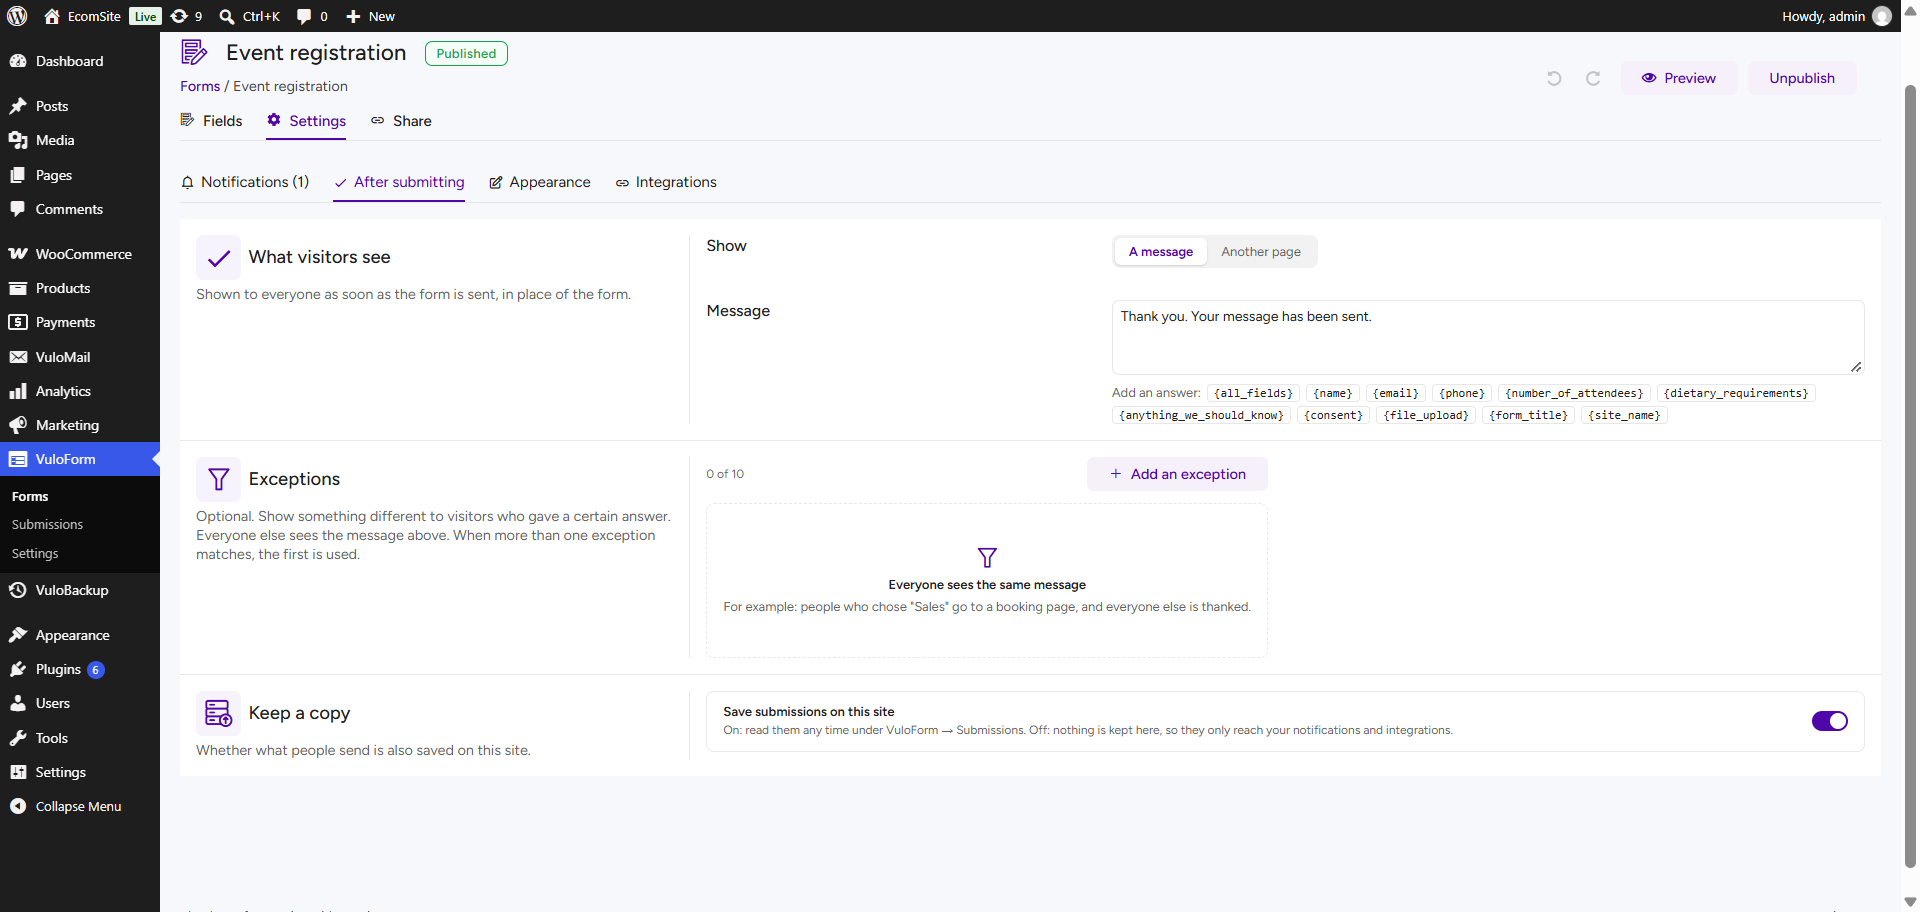The image size is (1920, 912).
Task: Click the Published status badge
Action: coord(466,53)
